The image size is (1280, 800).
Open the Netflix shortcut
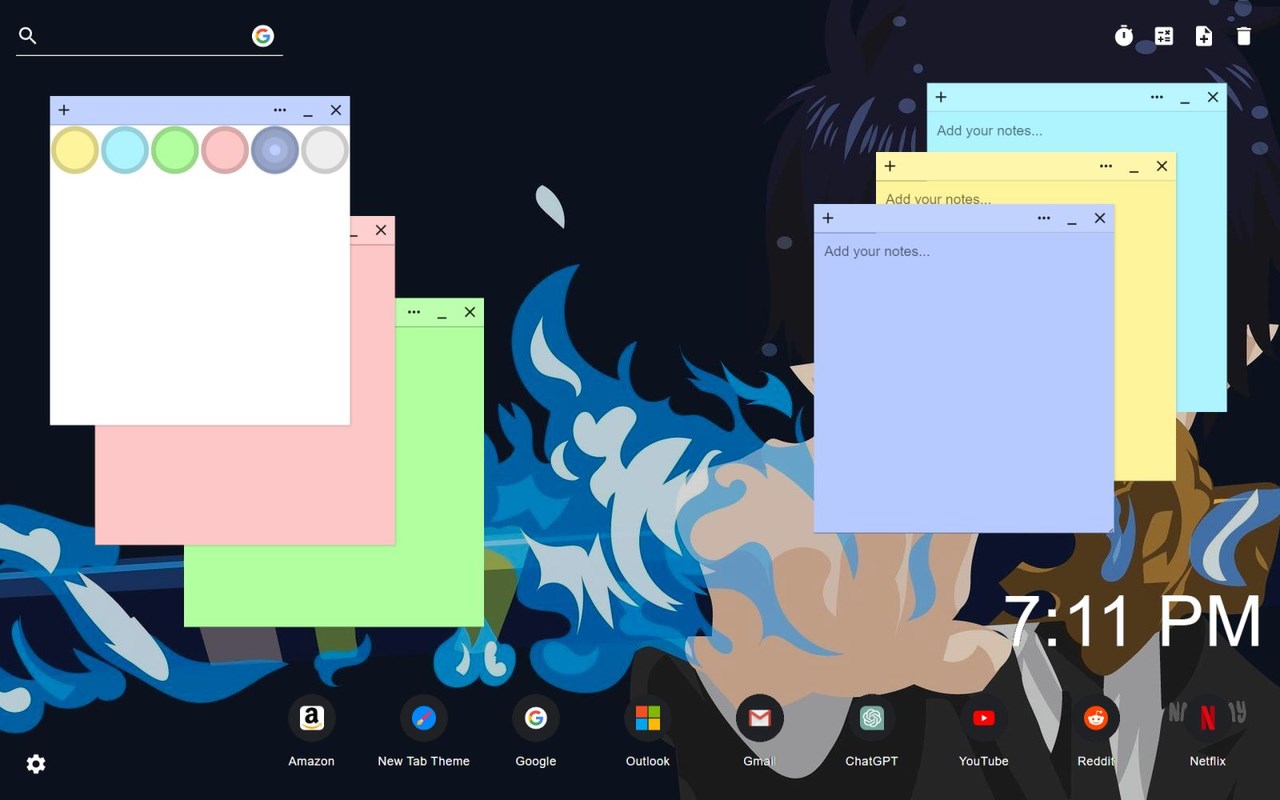(x=1208, y=732)
